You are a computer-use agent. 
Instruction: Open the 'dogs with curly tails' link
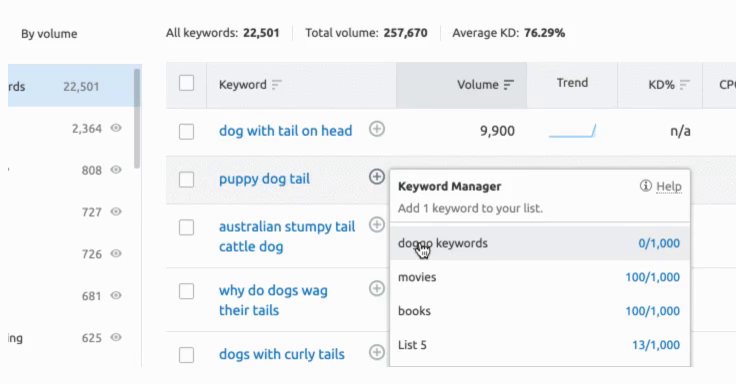coord(282,354)
